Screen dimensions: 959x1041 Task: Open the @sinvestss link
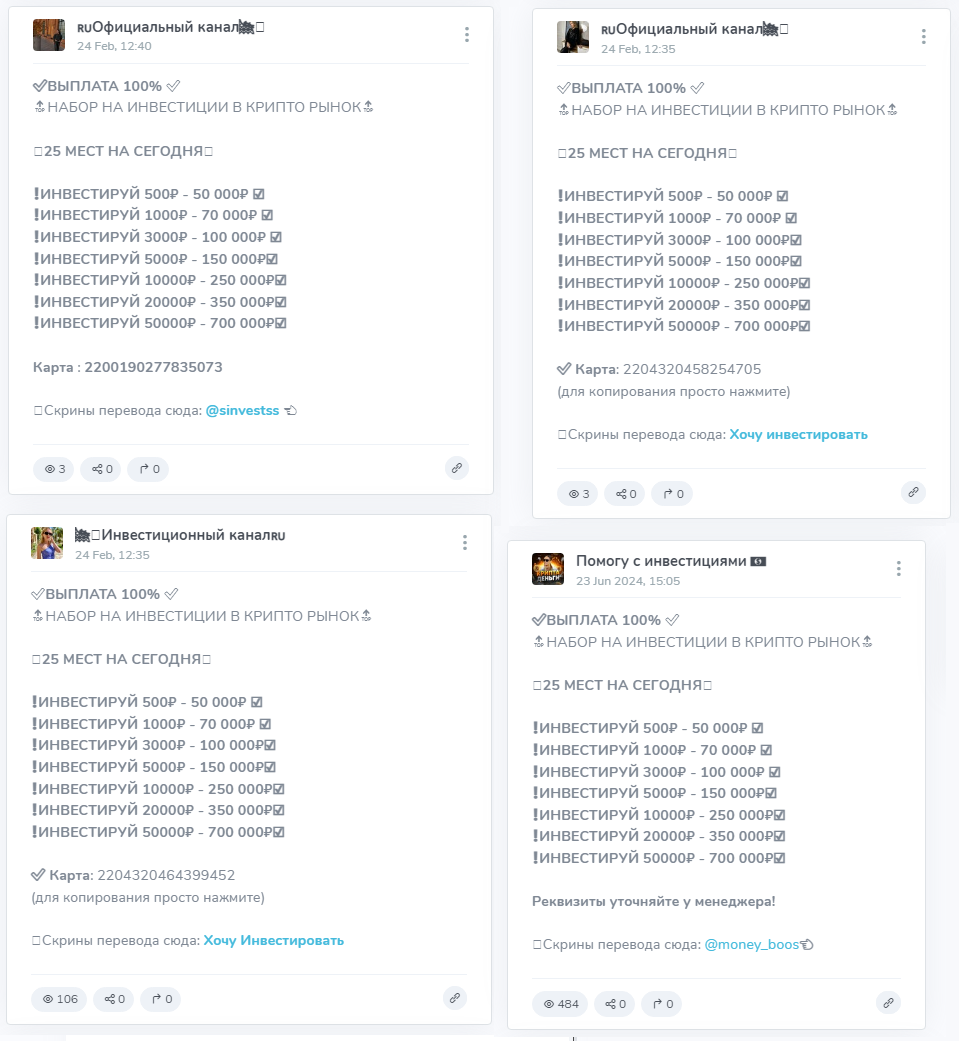[x=242, y=410]
